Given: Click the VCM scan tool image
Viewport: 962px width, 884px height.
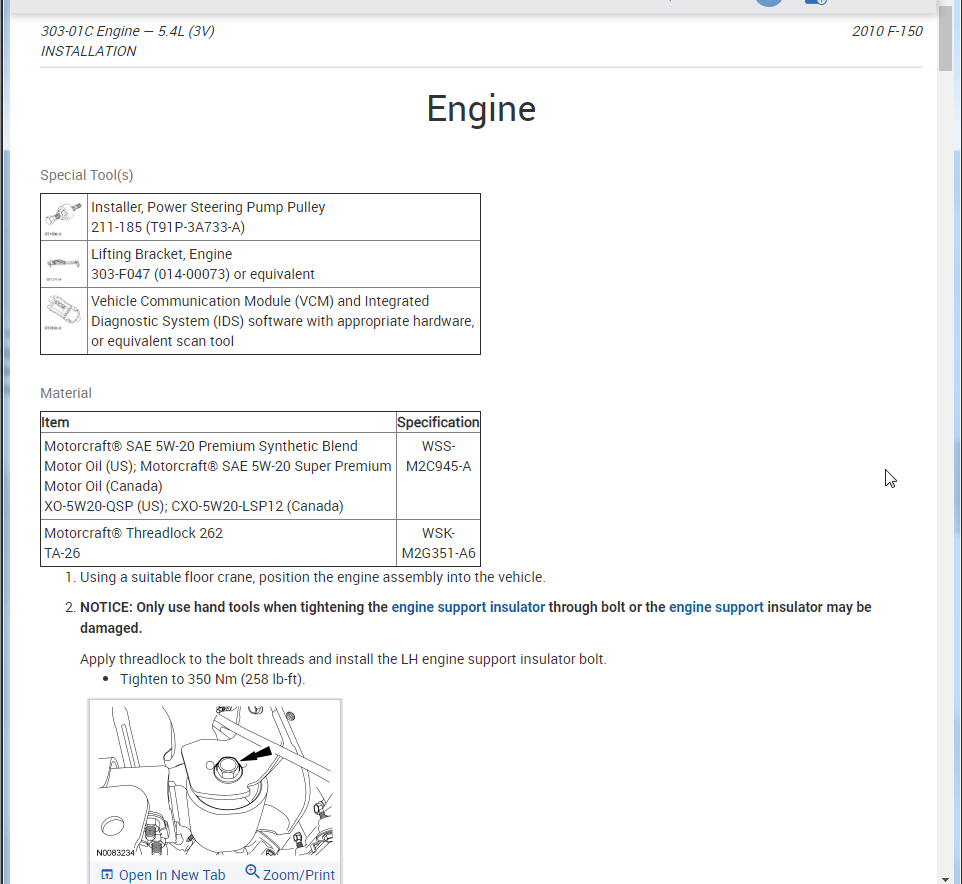Looking at the screenshot, I should click(63, 312).
